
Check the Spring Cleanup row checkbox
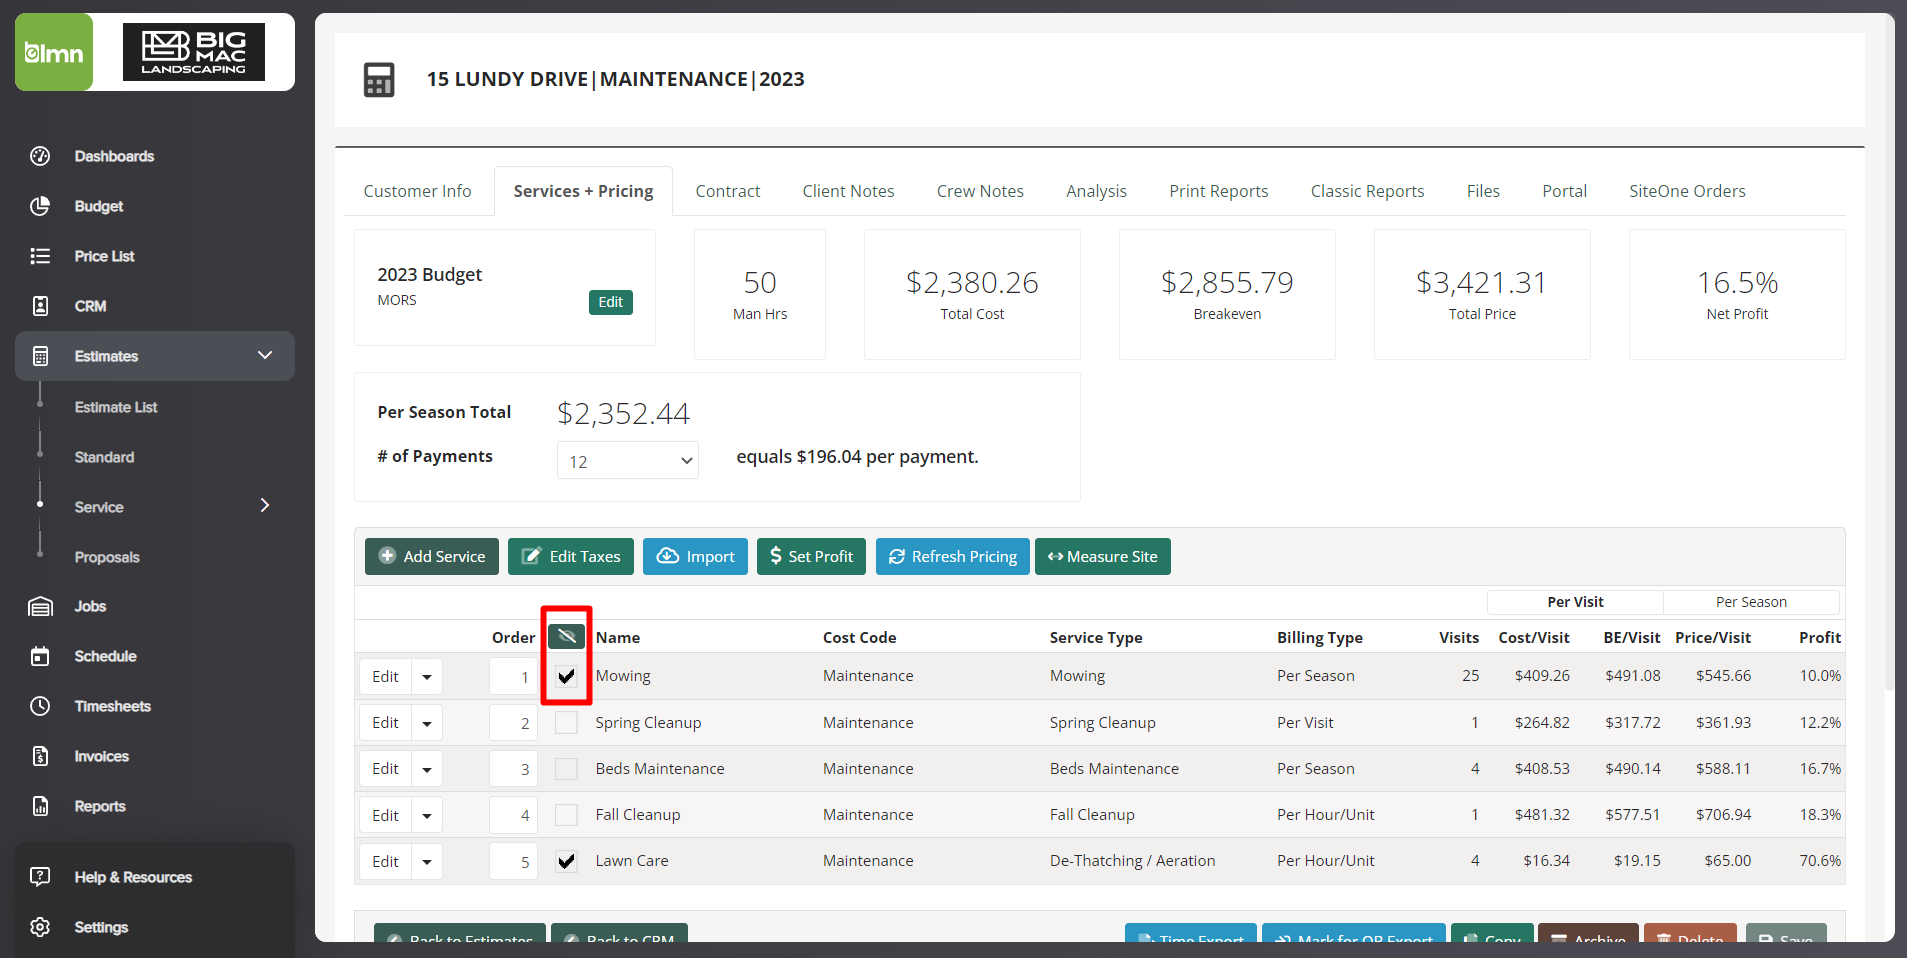tap(566, 723)
